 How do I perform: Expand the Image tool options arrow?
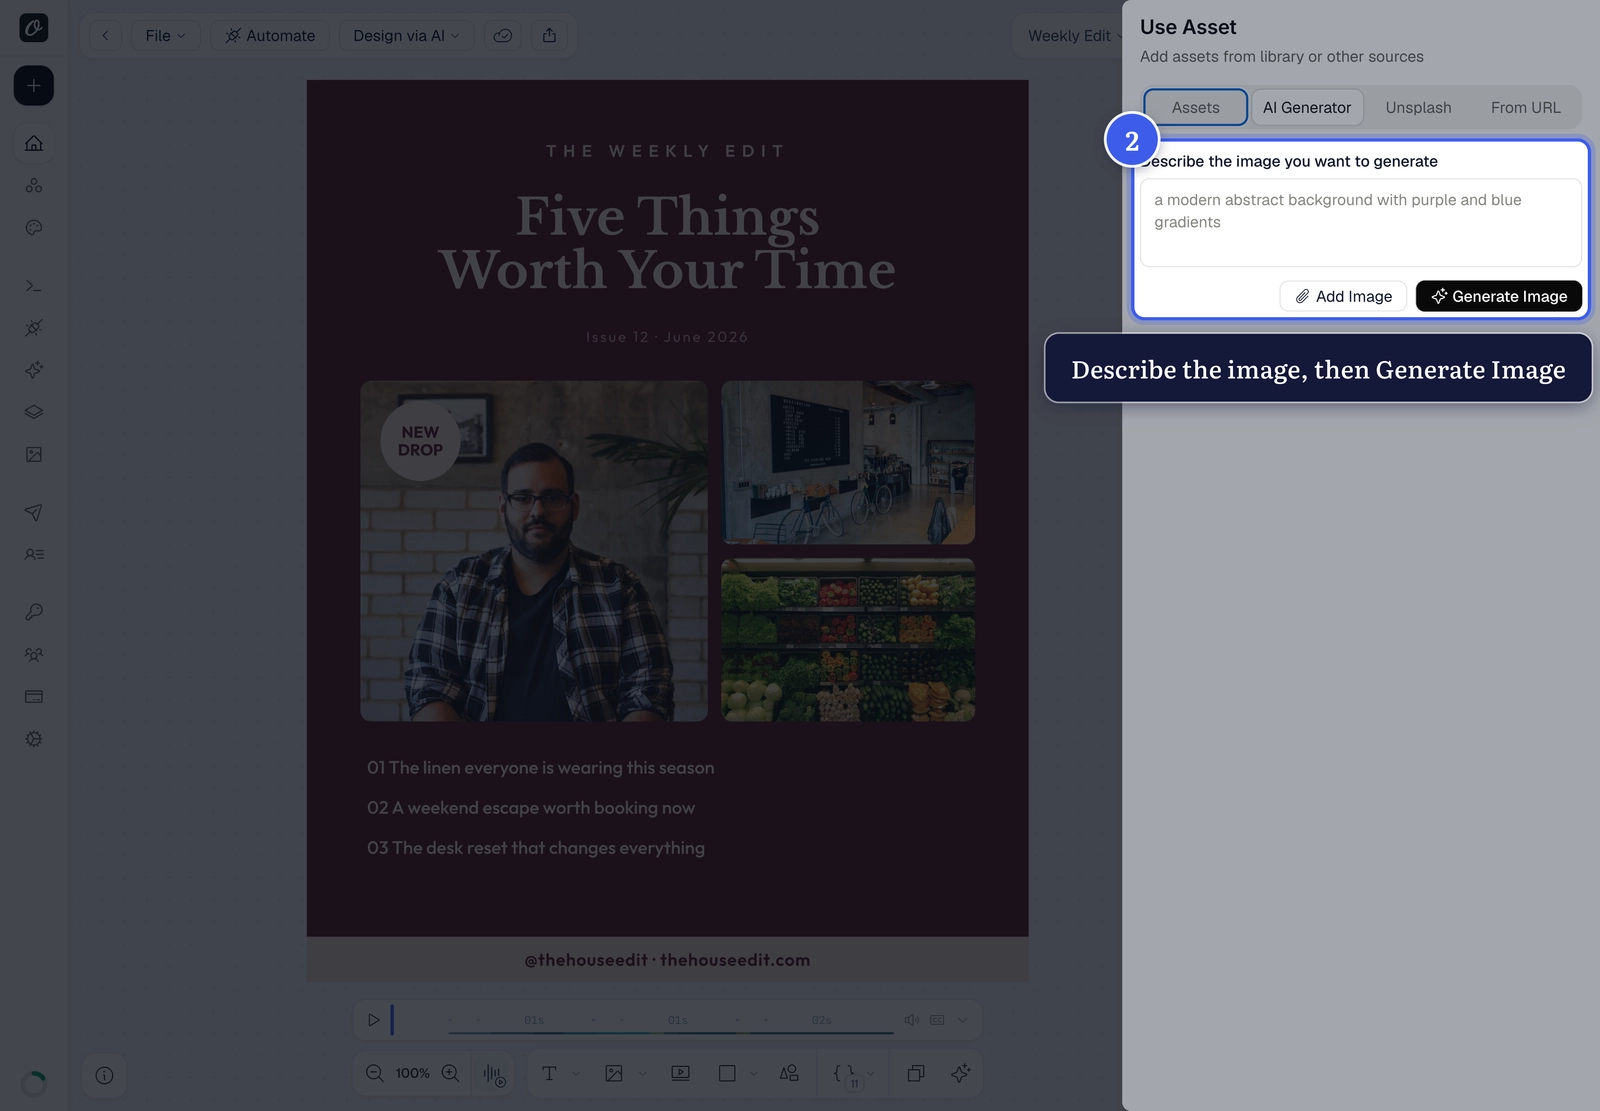(642, 1074)
